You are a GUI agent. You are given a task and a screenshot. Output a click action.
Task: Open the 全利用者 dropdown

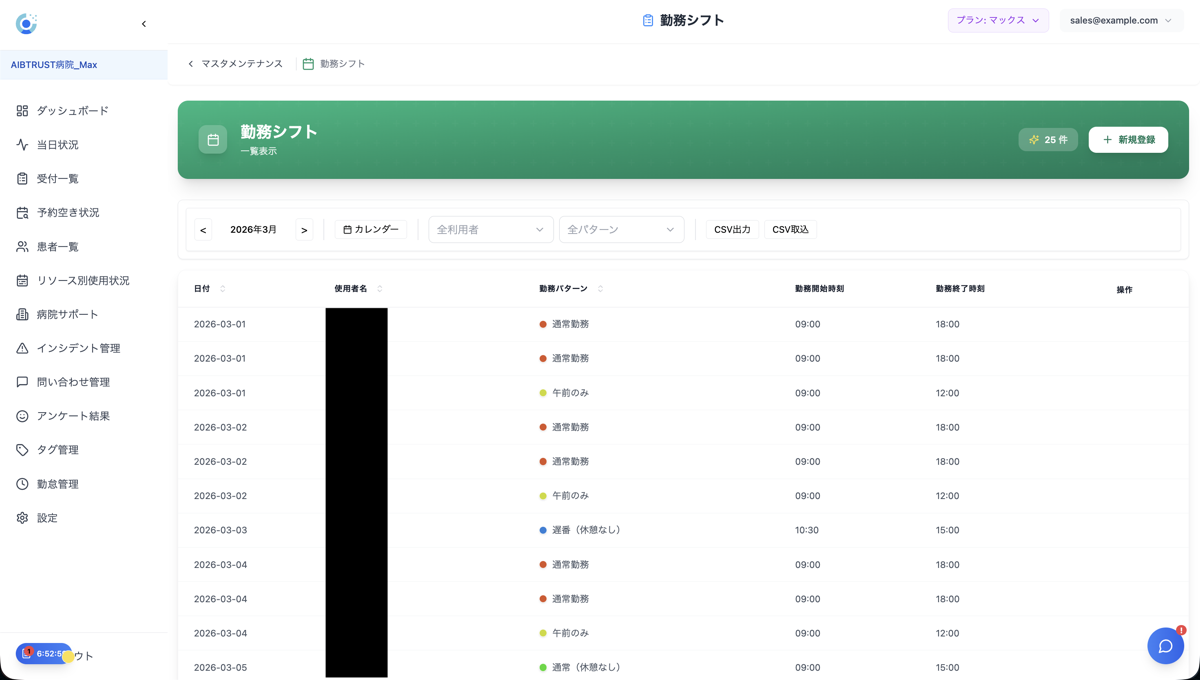click(x=490, y=229)
